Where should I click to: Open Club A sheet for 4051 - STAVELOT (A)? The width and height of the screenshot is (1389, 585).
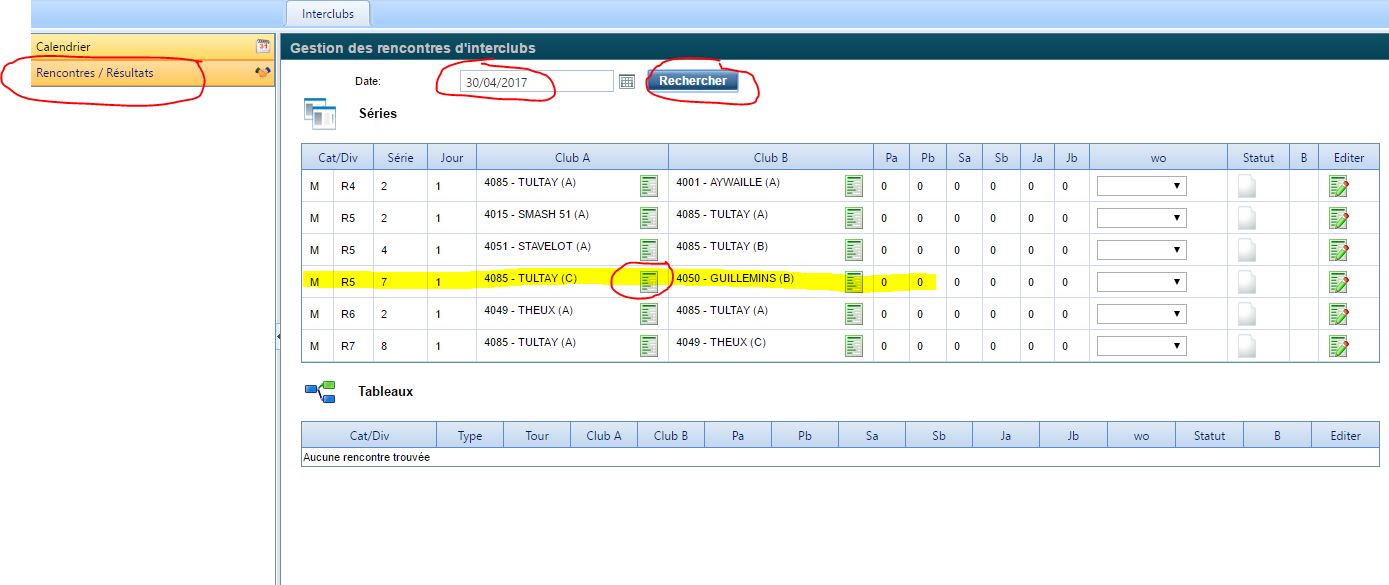pos(649,250)
